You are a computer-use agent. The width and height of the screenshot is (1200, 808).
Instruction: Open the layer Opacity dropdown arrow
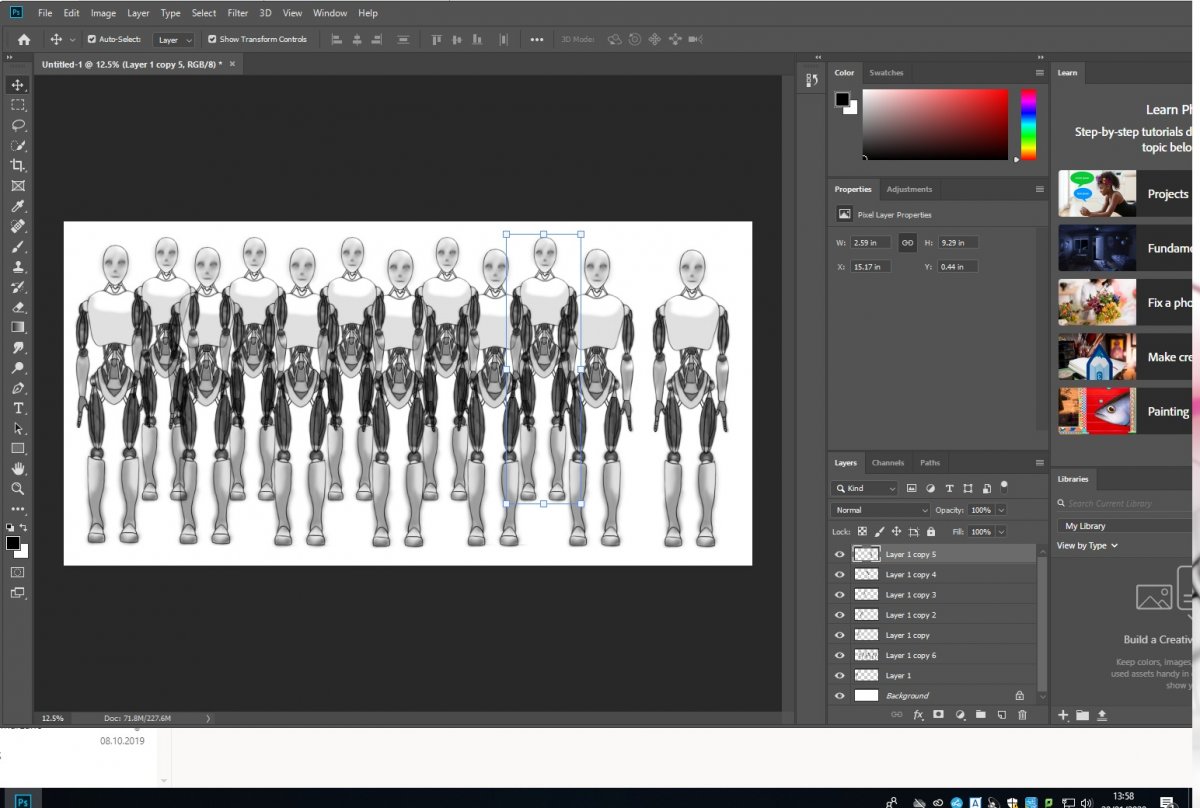[x=1001, y=510]
